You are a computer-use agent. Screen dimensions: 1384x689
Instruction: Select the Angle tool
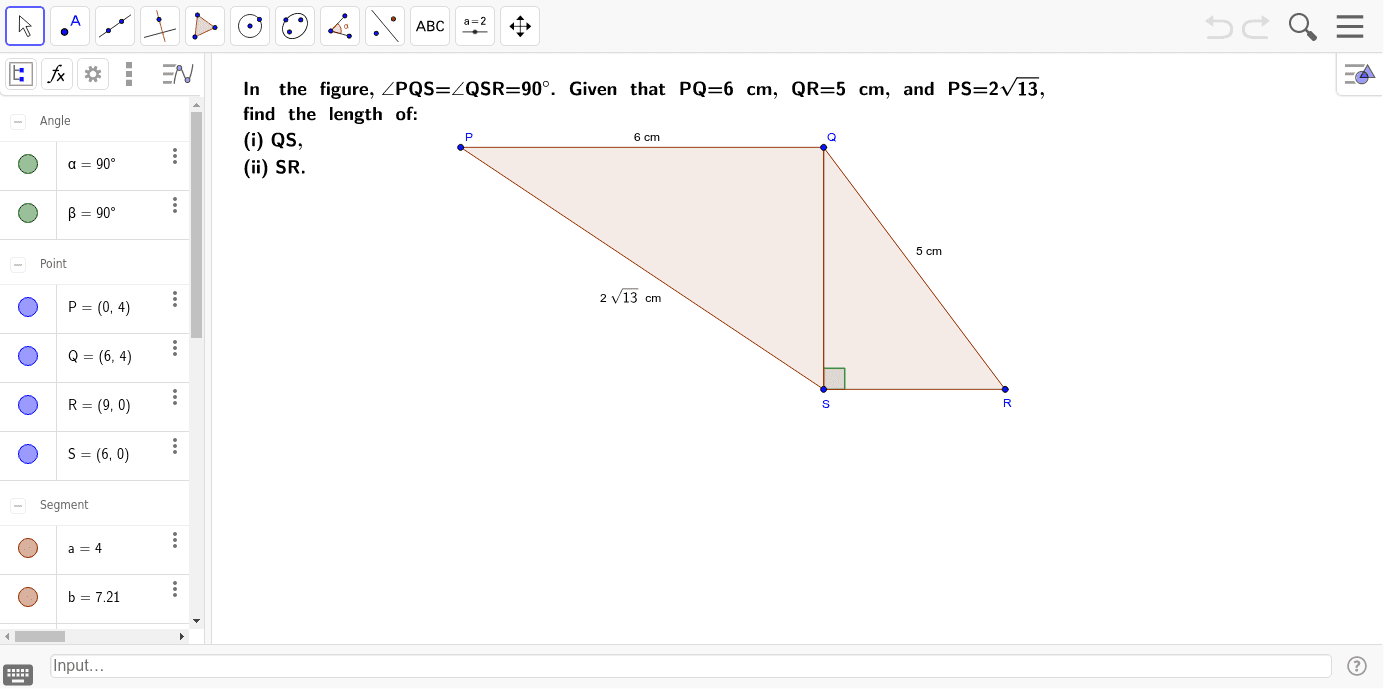click(340, 26)
